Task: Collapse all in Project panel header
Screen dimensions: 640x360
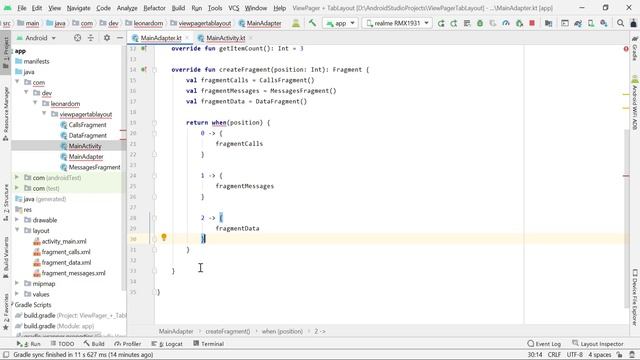Action: point(91,38)
